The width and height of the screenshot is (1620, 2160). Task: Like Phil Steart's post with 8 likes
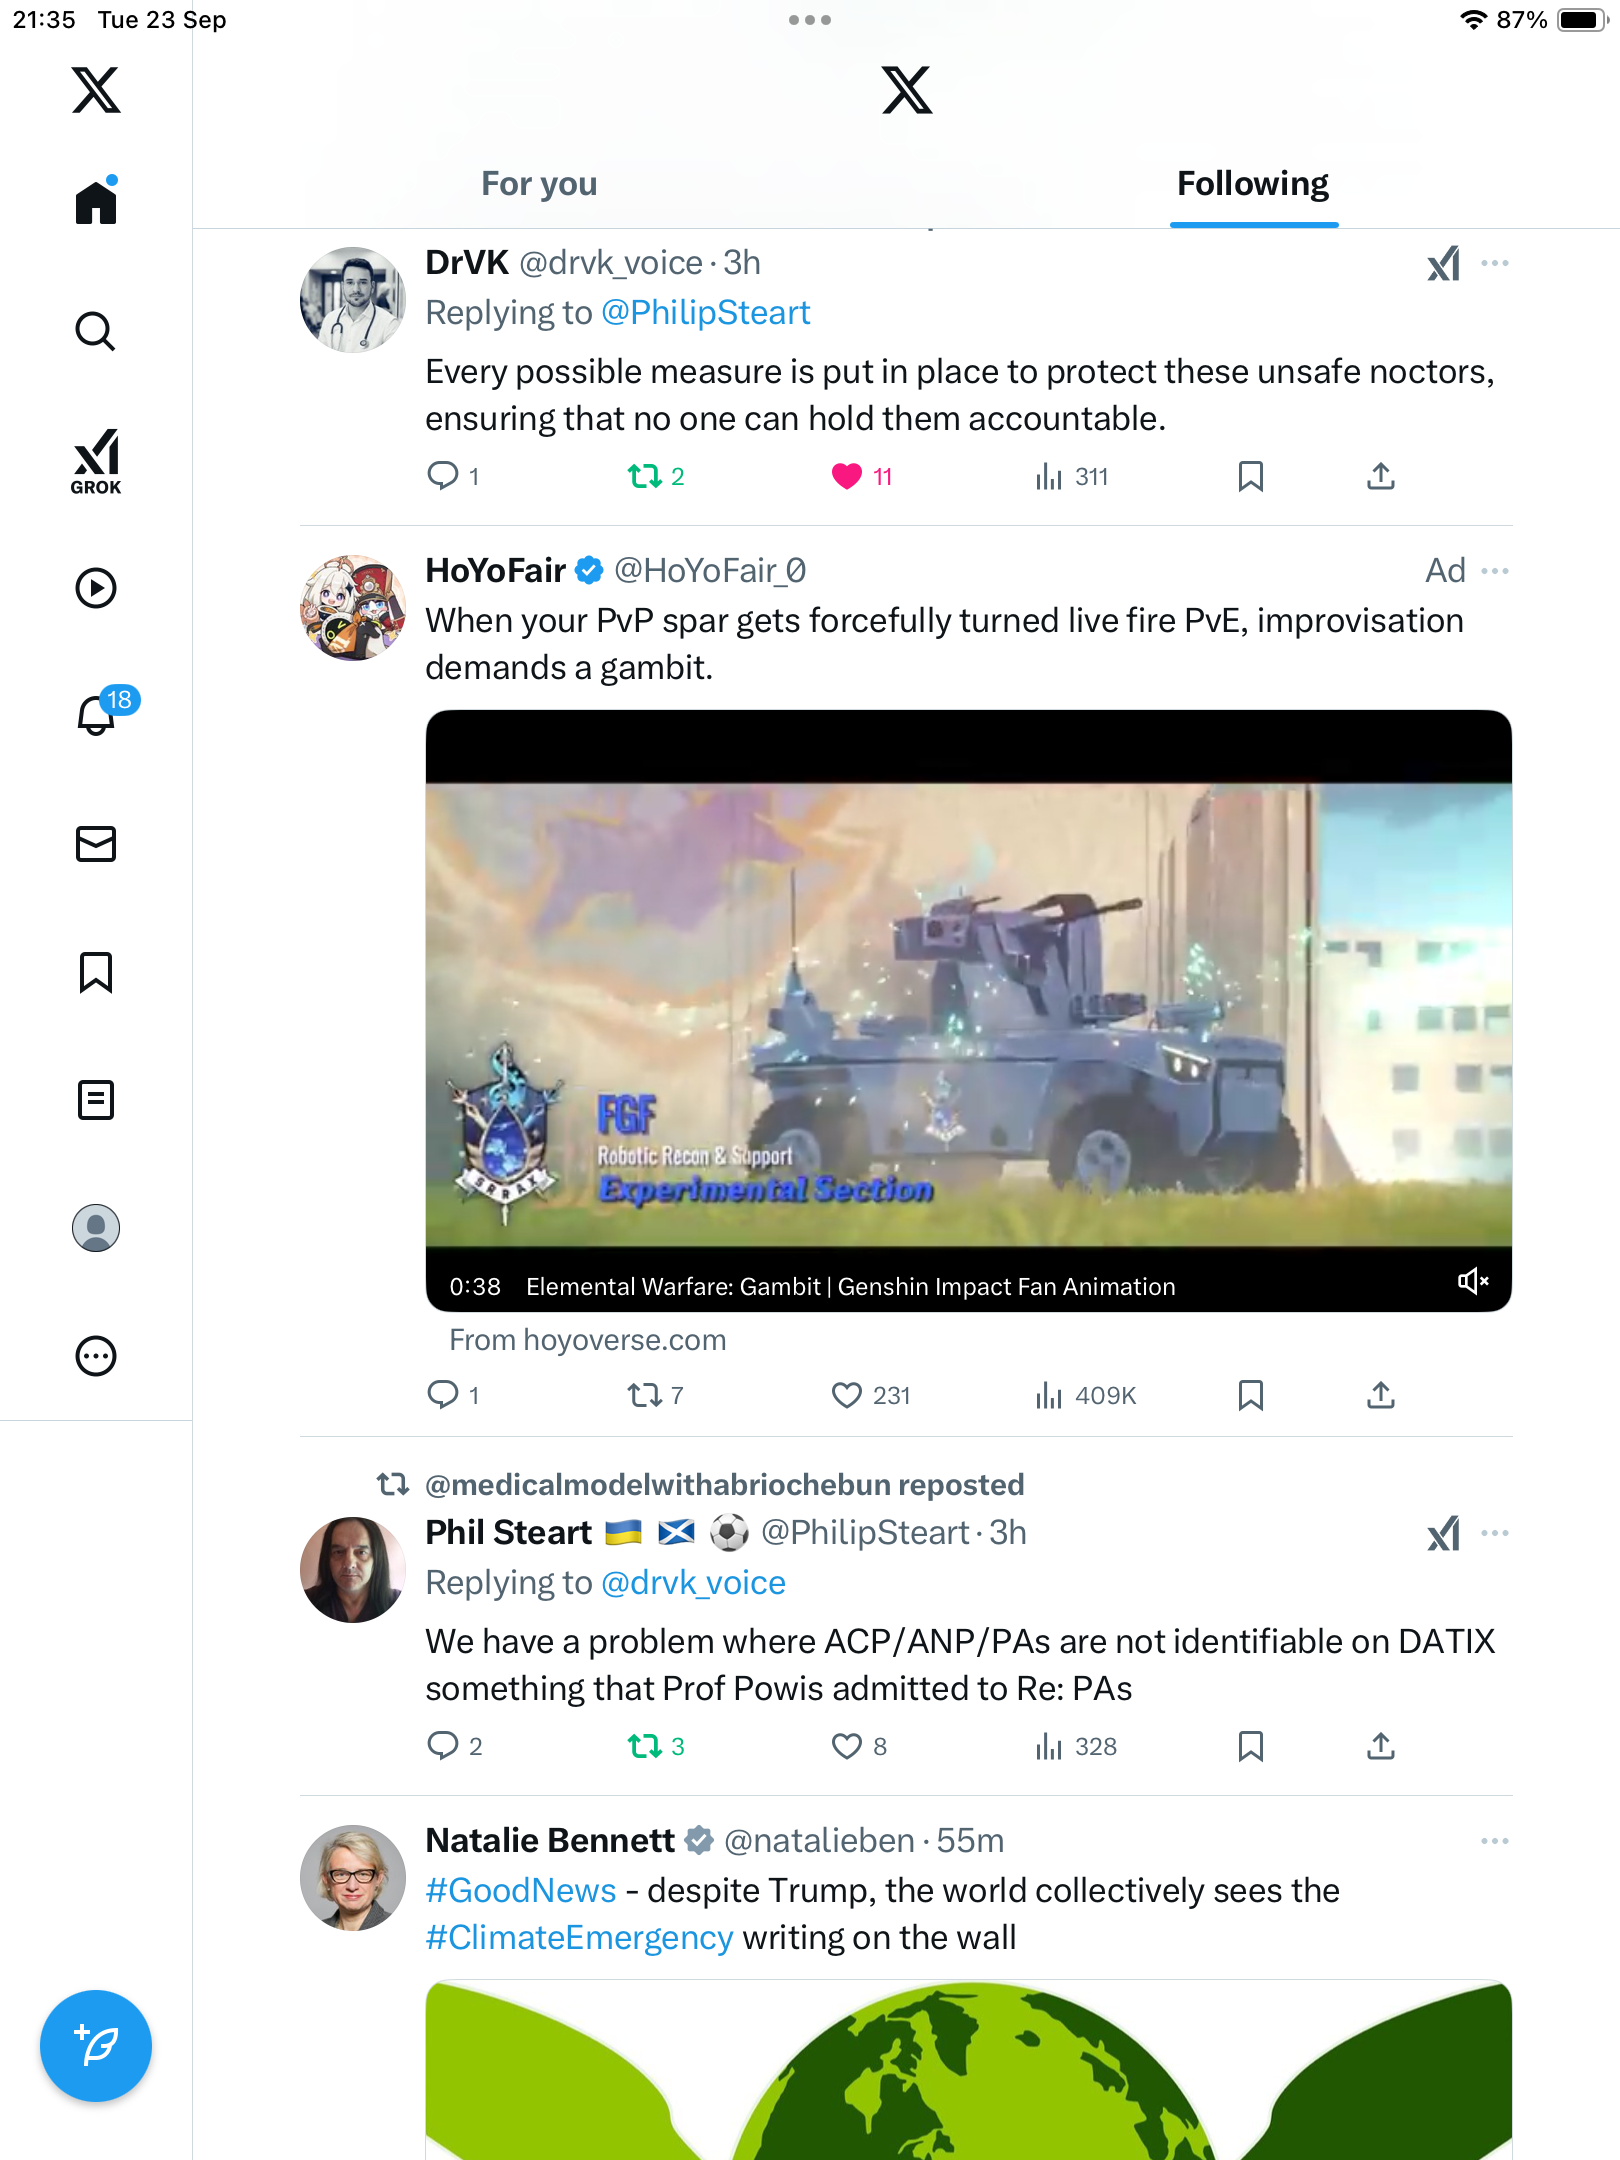tap(847, 1746)
